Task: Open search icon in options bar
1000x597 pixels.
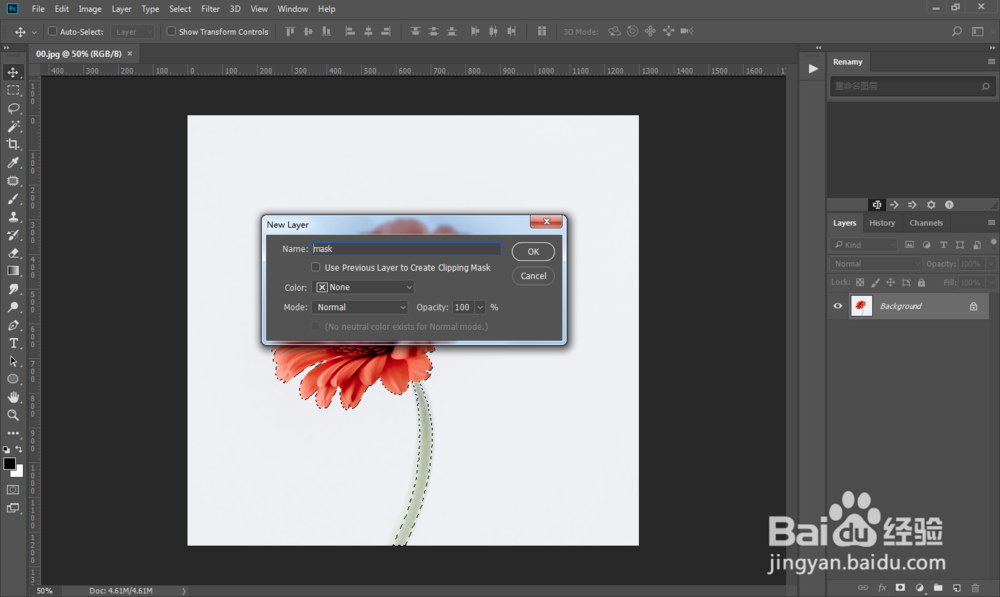Action: tap(957, 31)
